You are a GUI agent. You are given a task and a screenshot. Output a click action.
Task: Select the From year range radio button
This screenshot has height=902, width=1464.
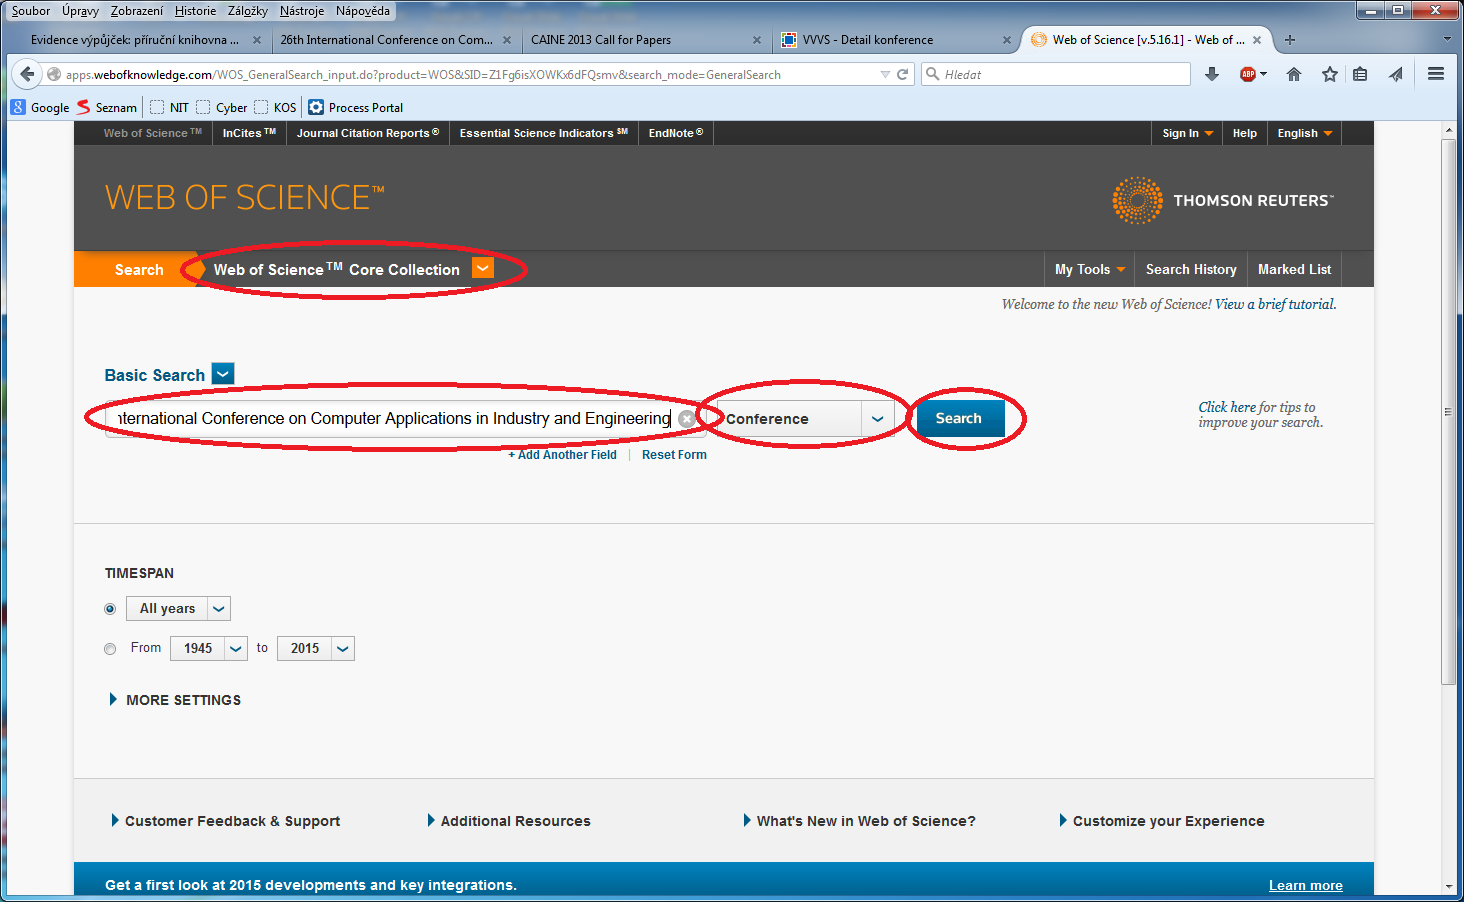110,649
